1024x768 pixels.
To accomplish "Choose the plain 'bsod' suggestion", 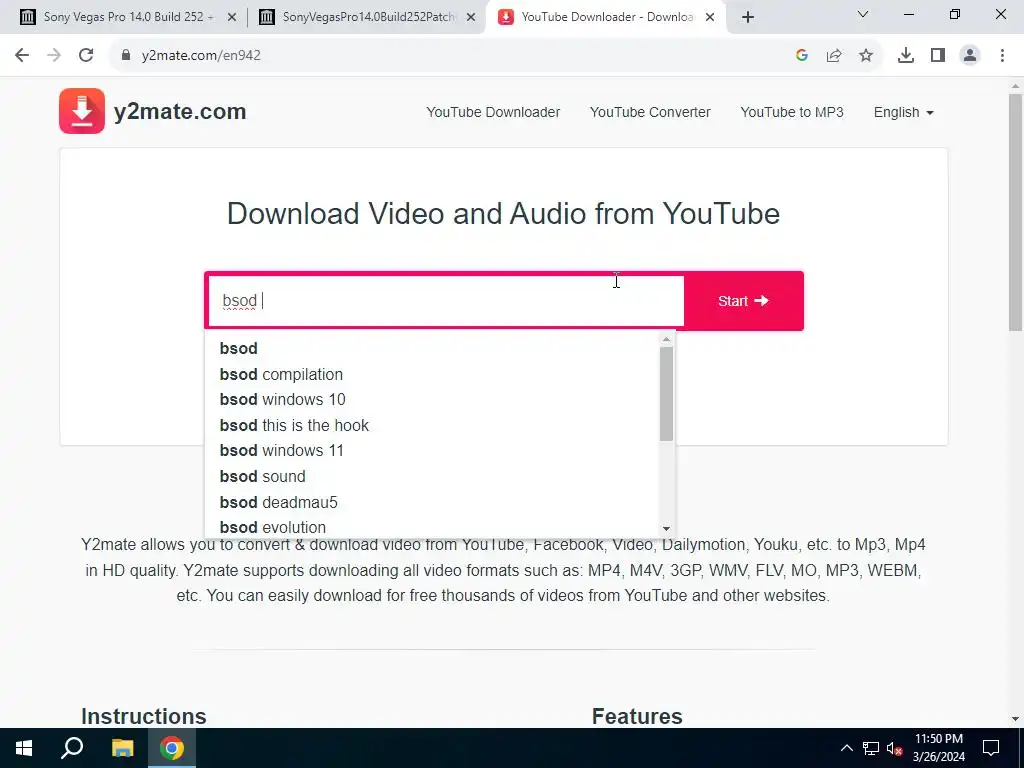I will point(432,348).
